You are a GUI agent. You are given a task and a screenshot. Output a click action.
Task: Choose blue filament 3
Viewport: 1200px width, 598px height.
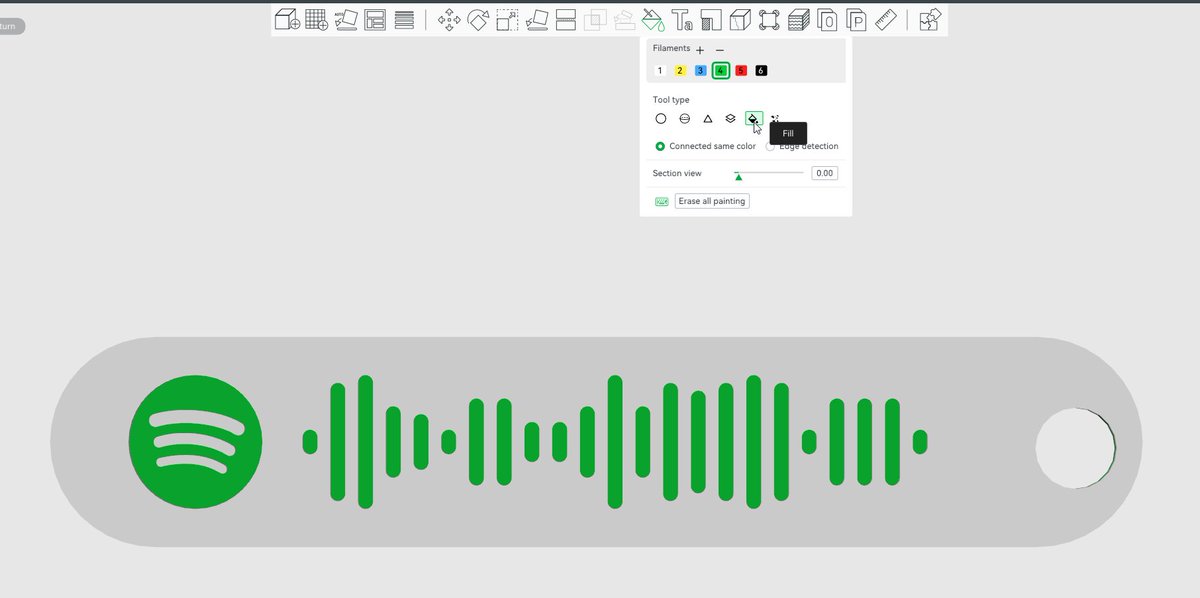700,70
